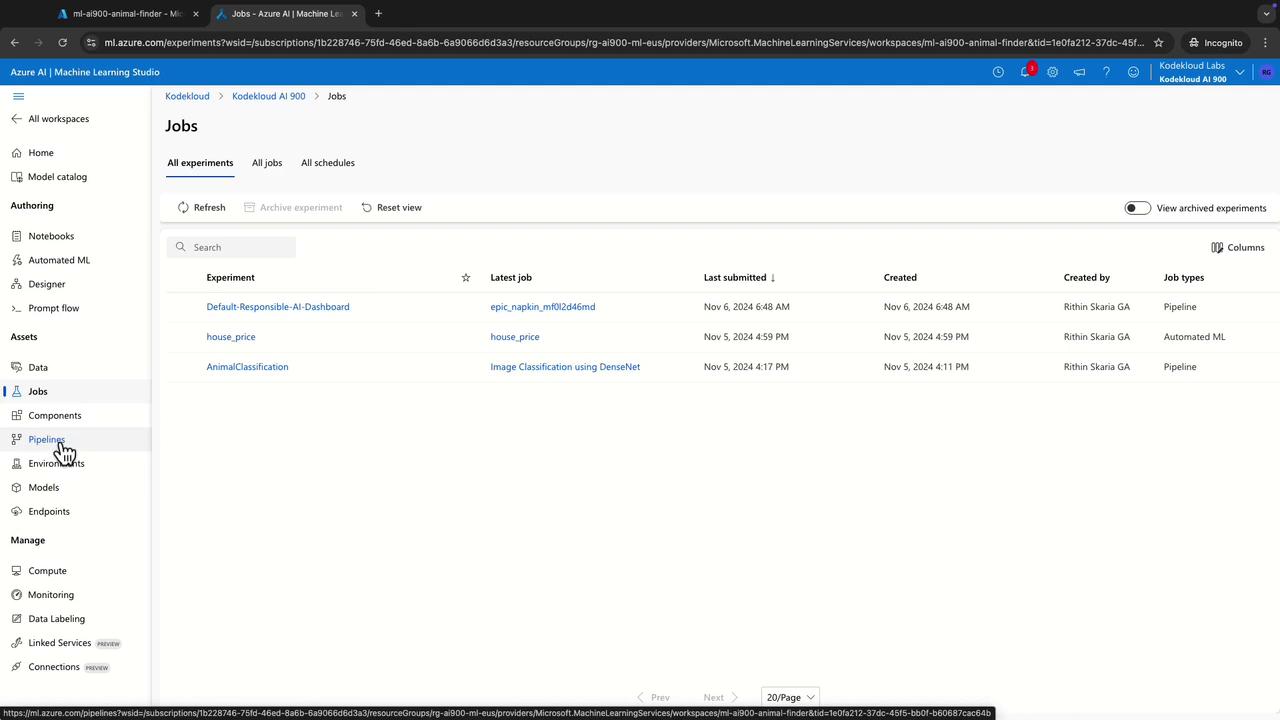Click the Compute icon
This screenshot has height=720, width=1280.
(x=17, y=571)
